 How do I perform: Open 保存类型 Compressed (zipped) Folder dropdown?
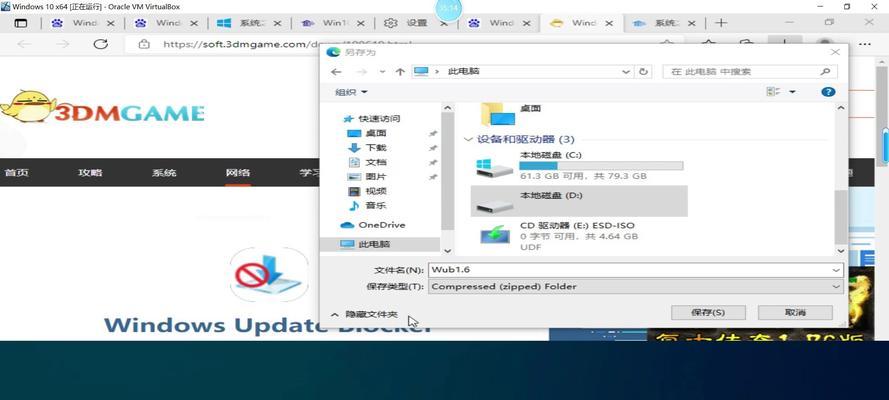pyautogui.click(x=636, y=287)
